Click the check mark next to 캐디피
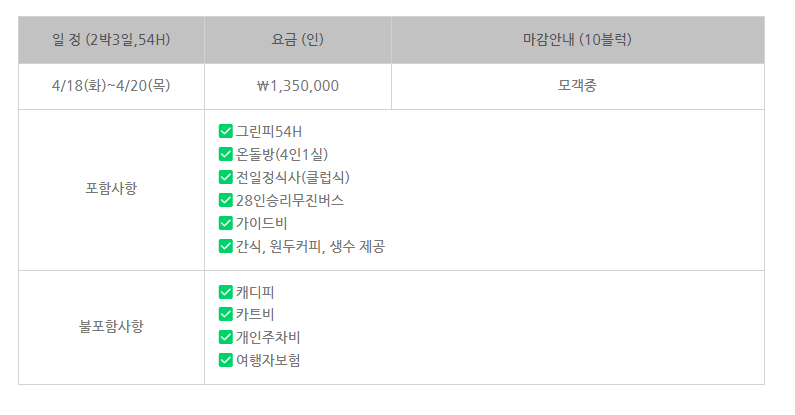Viewport: 795px width, 415px height. pyautogui.click(x=226, y=292)
